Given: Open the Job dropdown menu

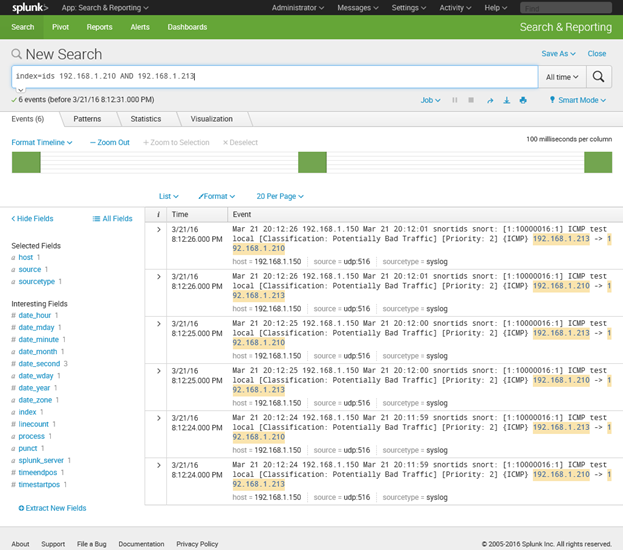Looking at the screenshot, I should tap(431, 100).
